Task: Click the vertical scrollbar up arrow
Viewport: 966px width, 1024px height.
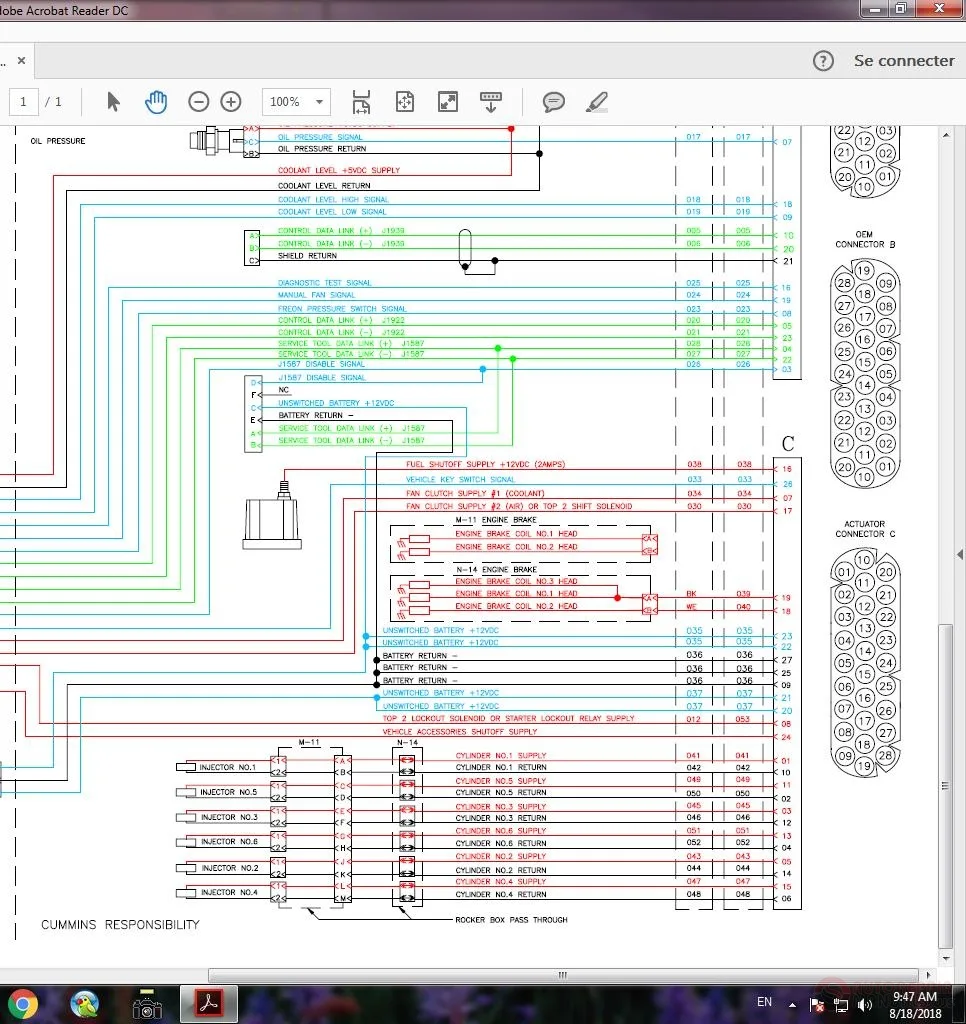Action: [946, 135]
